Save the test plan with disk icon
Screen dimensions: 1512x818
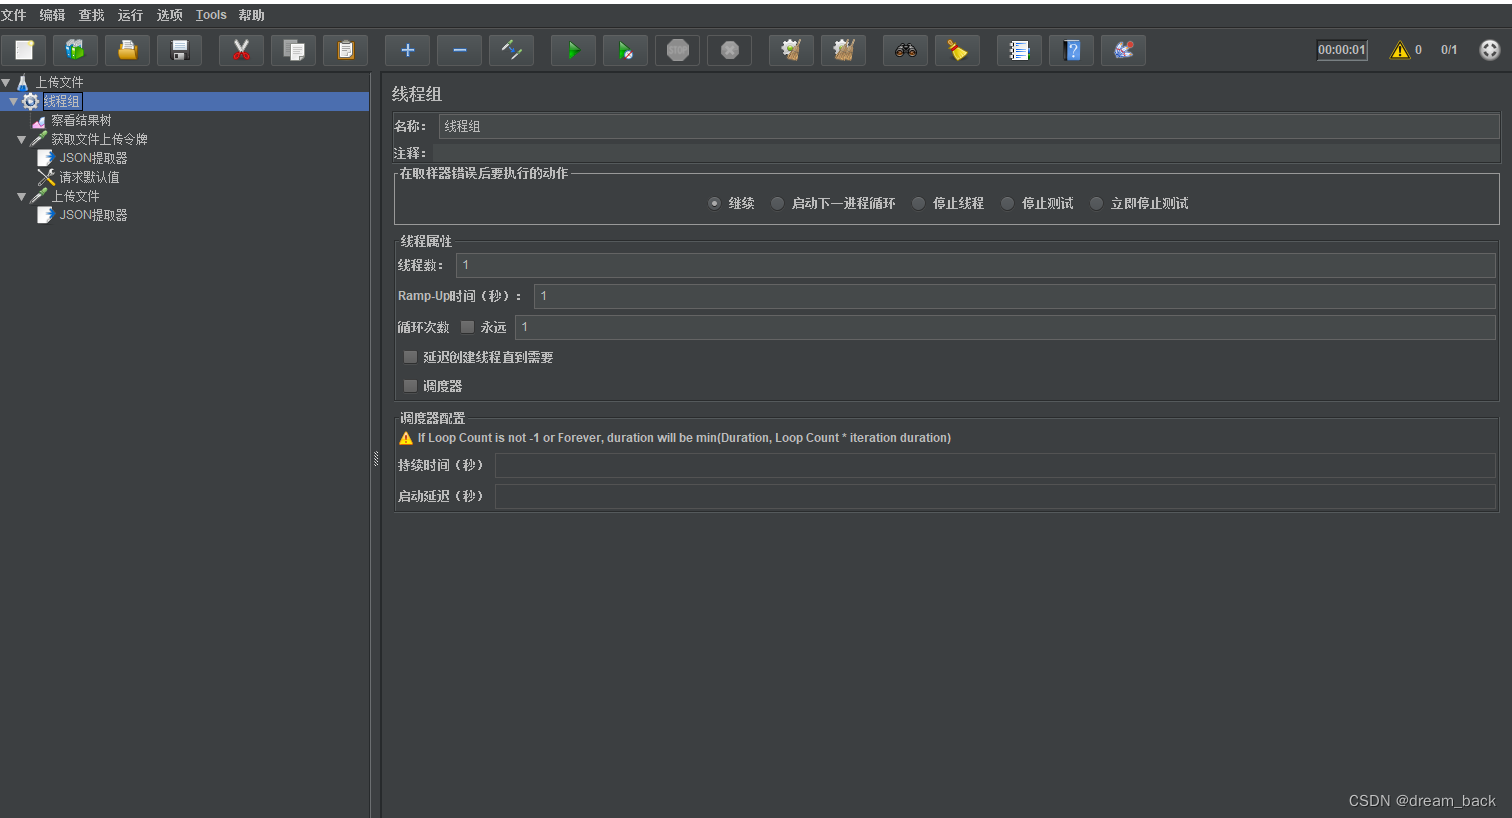pyautogui.click(x=180, y=50)
